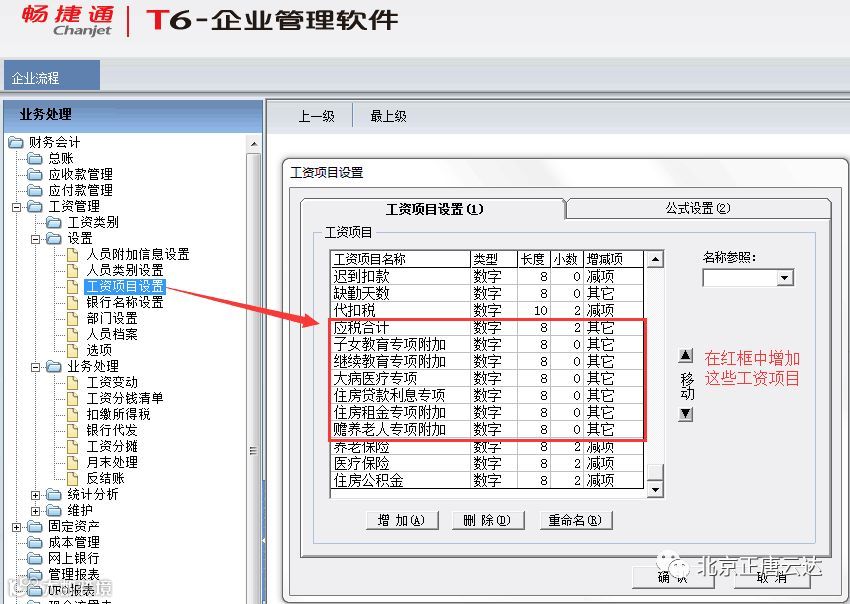Select the 缺勤天数 salary item row

click(487, 293)
